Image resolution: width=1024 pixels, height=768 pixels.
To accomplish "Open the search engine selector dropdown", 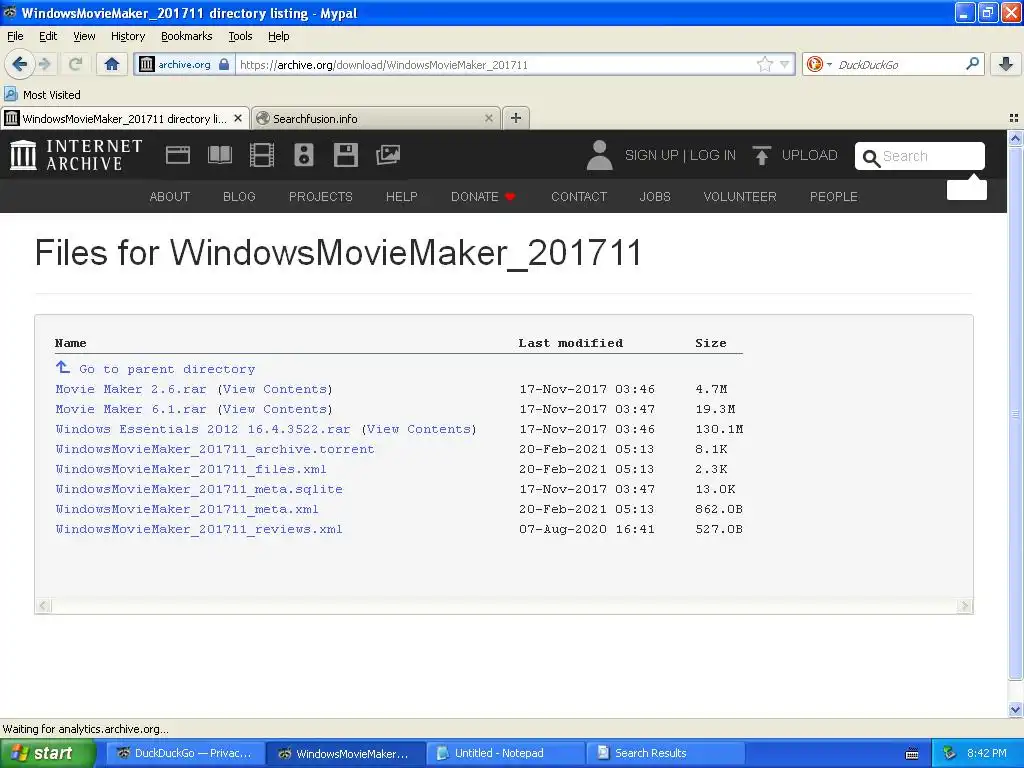I will point(819,64).
